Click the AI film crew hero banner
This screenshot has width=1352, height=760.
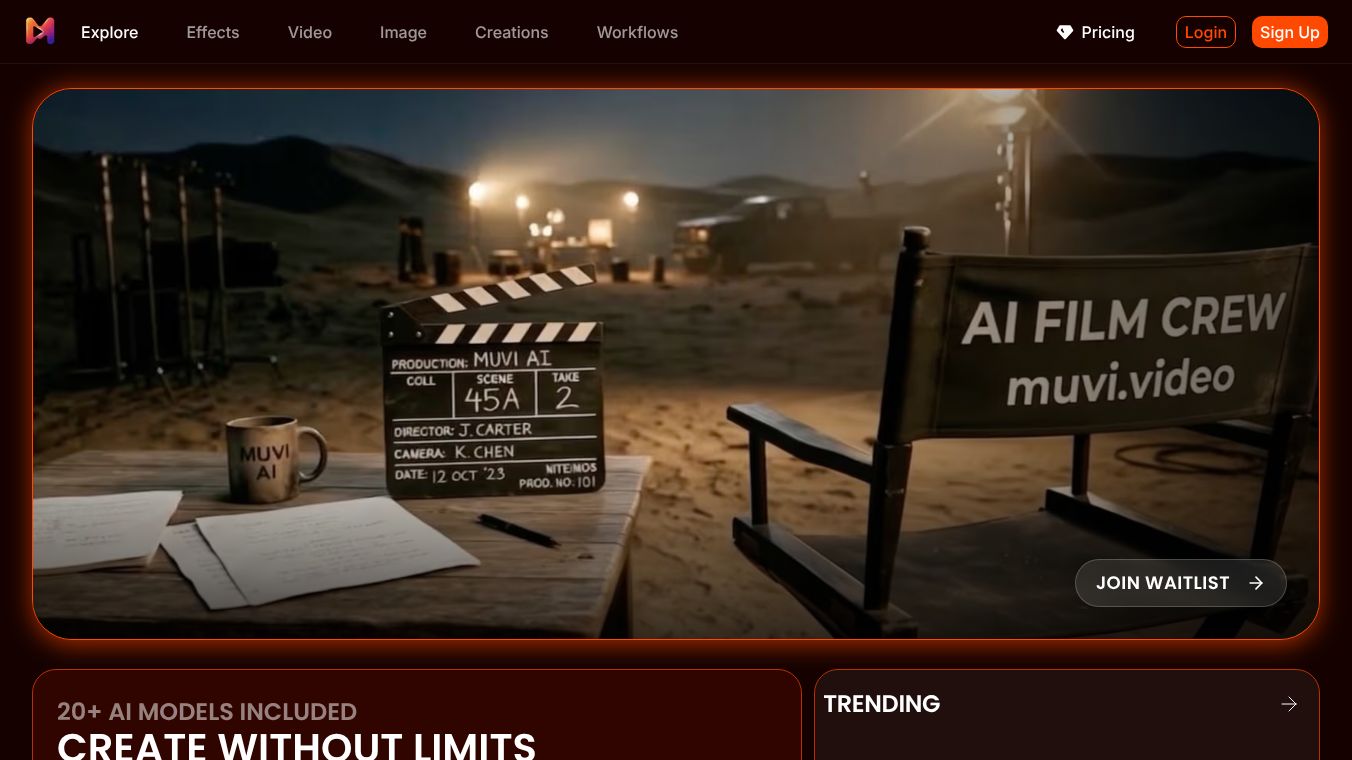click(x=676, y=364)
